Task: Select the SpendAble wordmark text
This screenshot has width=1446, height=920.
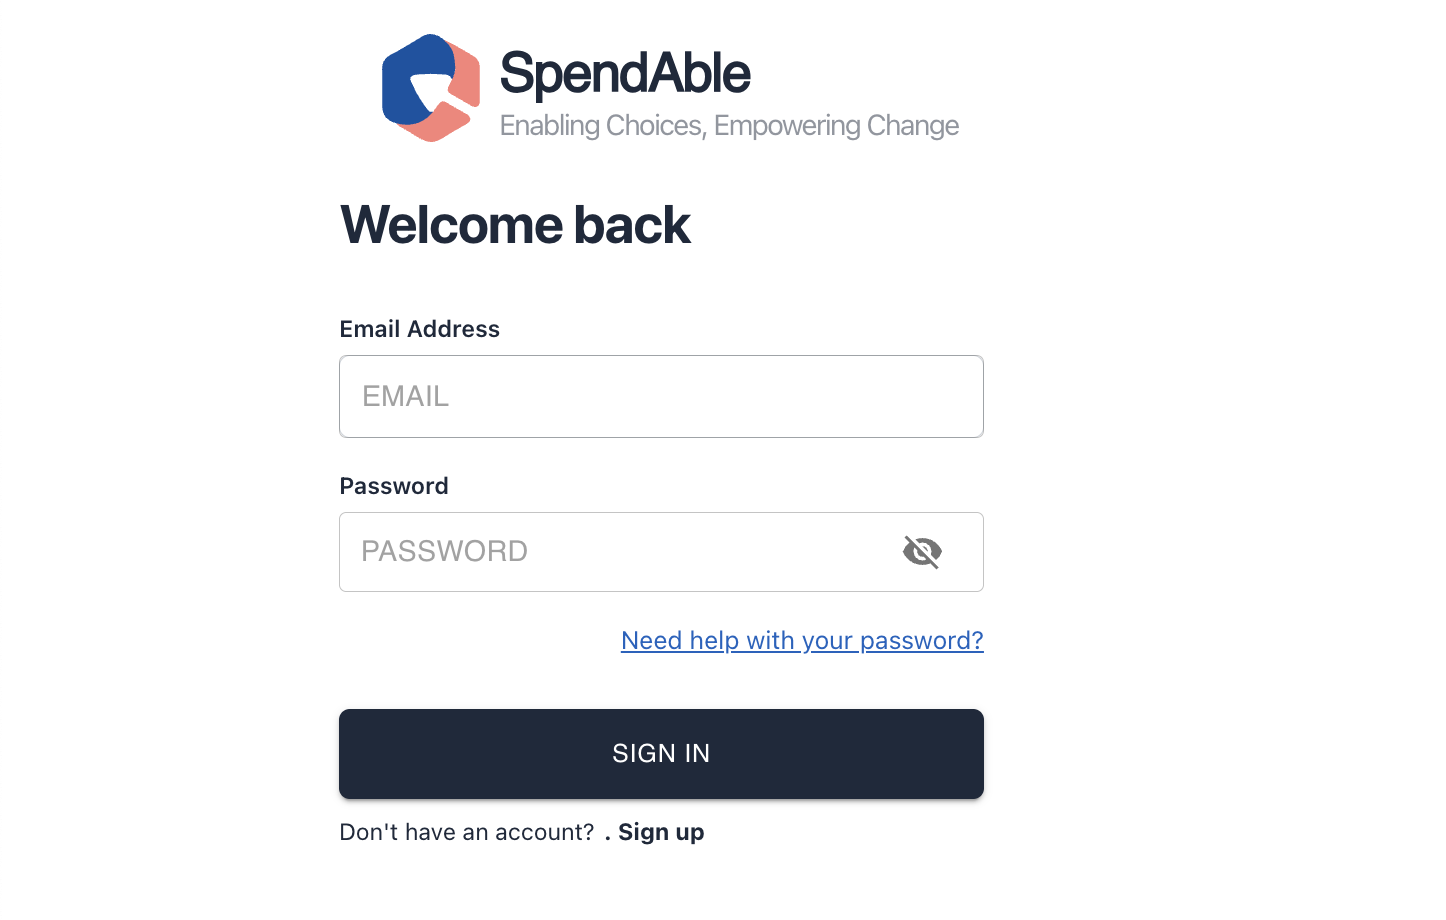Action: [x=625, y=73]
